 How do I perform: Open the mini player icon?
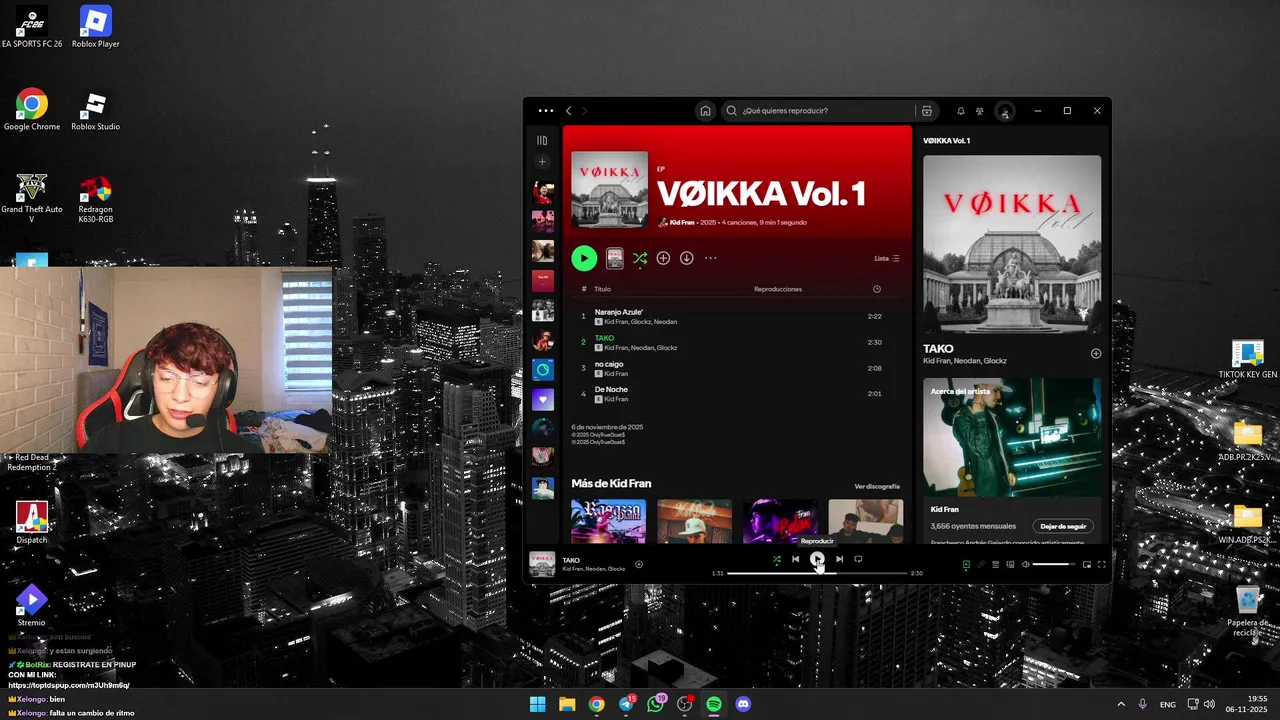1087,565
